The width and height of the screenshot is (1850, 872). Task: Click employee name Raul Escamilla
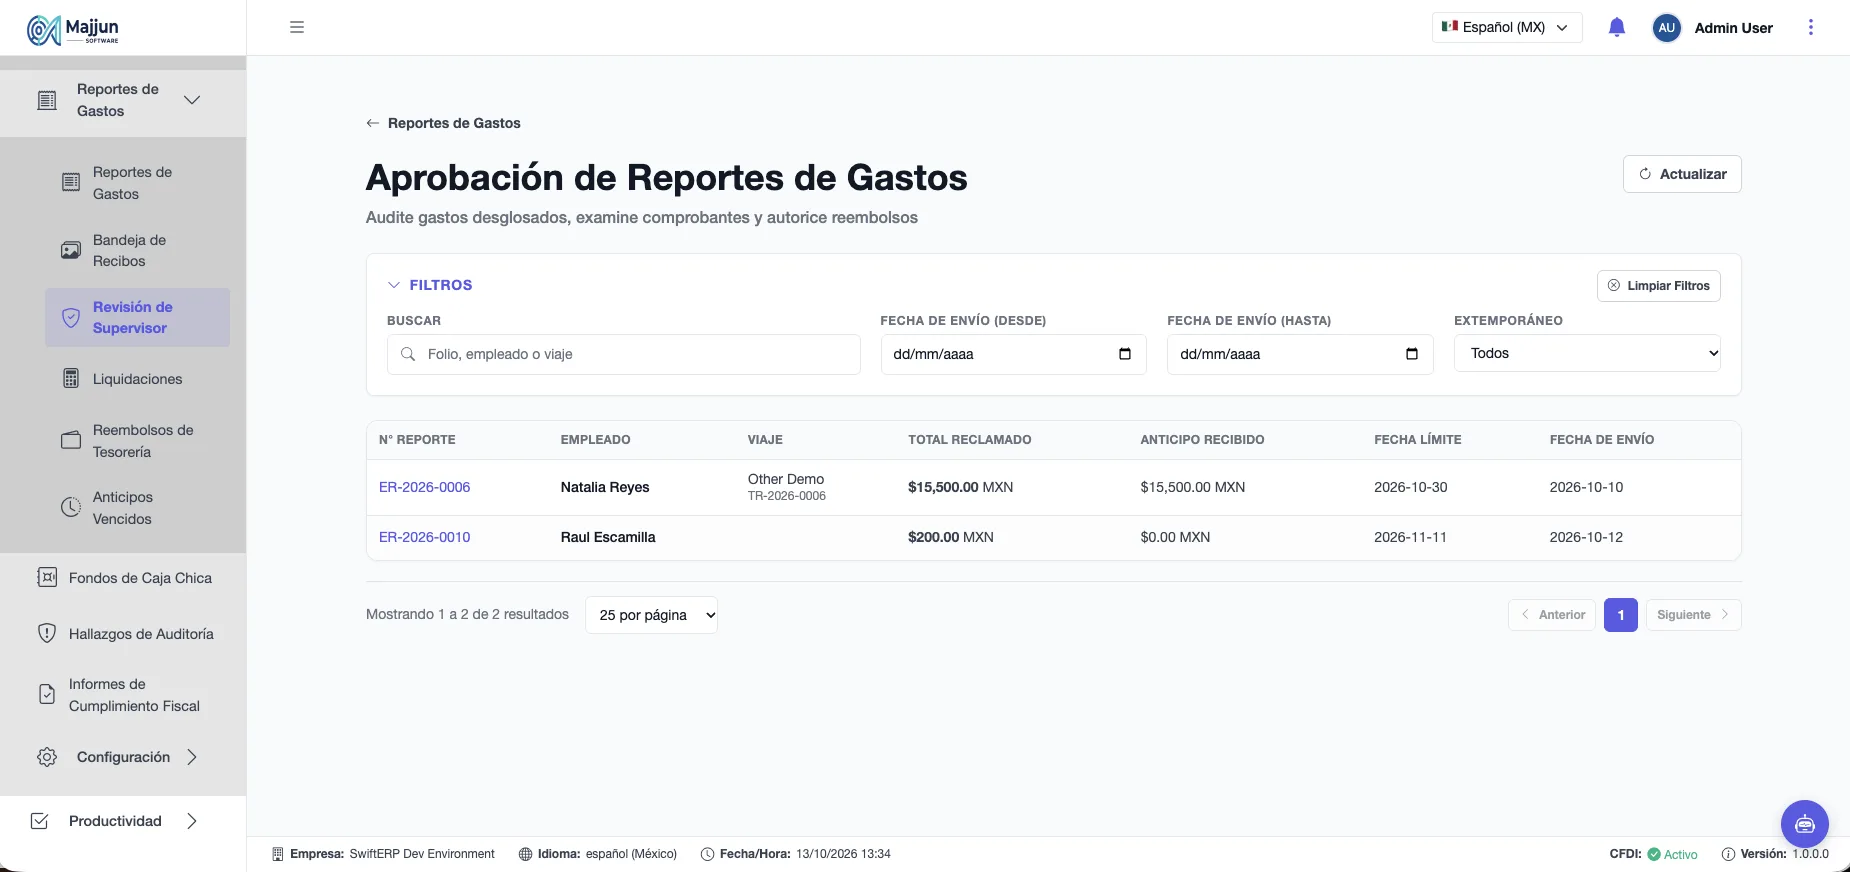click(x=608, y=537)
